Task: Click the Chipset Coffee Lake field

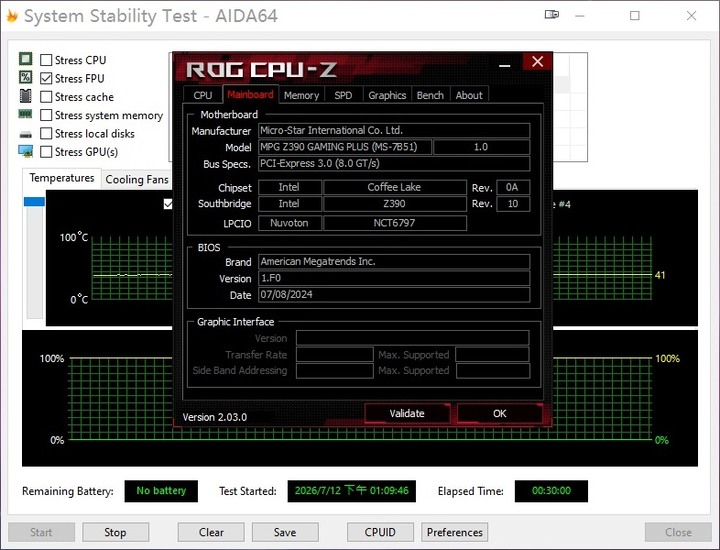Action: pos(395,187)
